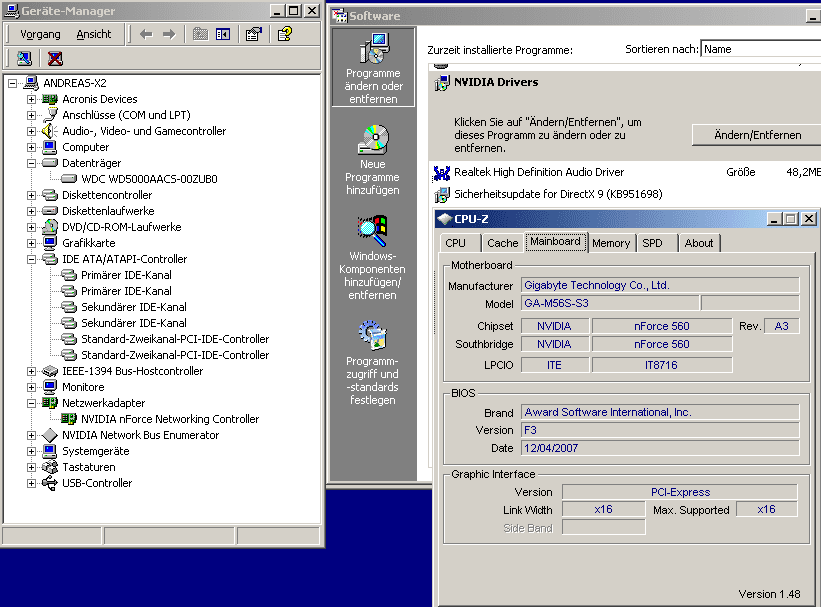Click the Audio-, Video- und Gamecontroller speaker icon

pos(49,131)
